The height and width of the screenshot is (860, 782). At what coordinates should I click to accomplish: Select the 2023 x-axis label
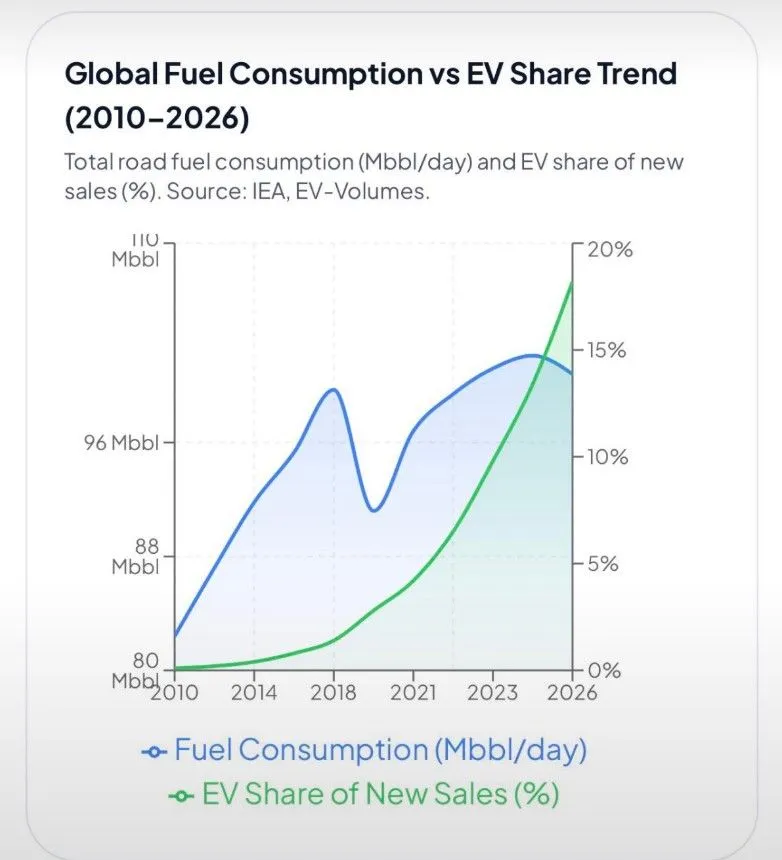[x=492, y=693]
